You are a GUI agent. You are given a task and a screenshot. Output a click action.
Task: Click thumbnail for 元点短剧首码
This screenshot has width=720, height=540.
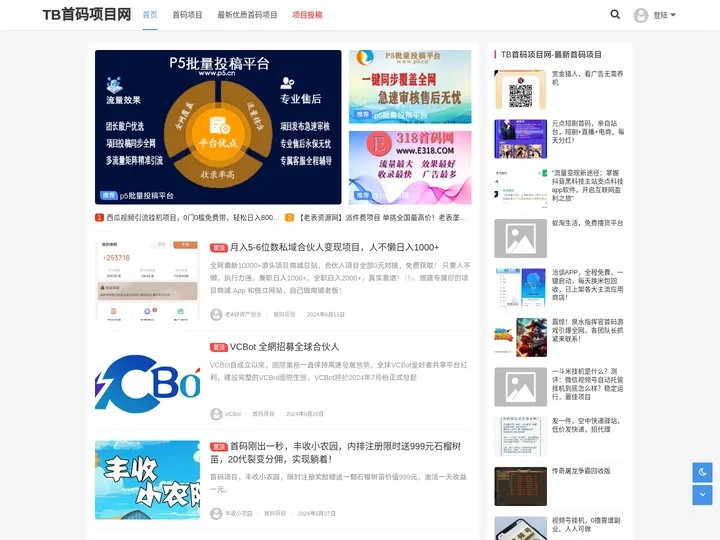(x=520, y=139)
